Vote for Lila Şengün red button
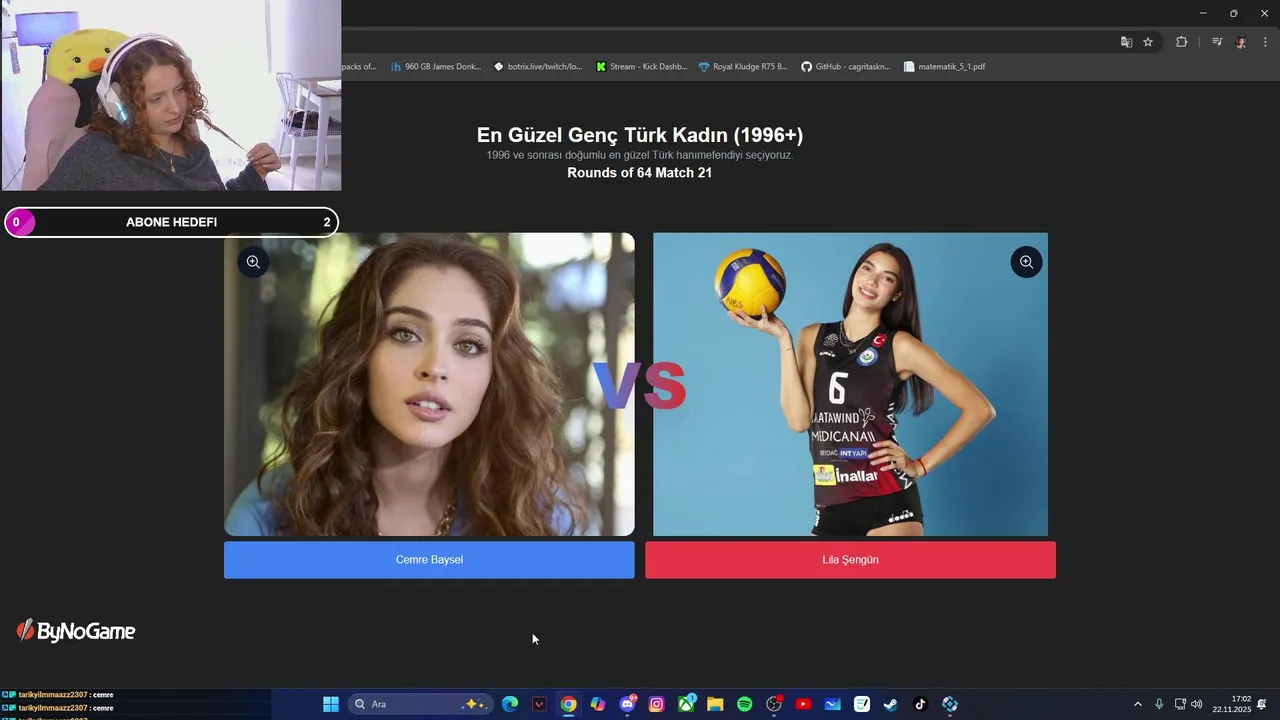This screenshot has width=1280, height=720. (850, 560)
